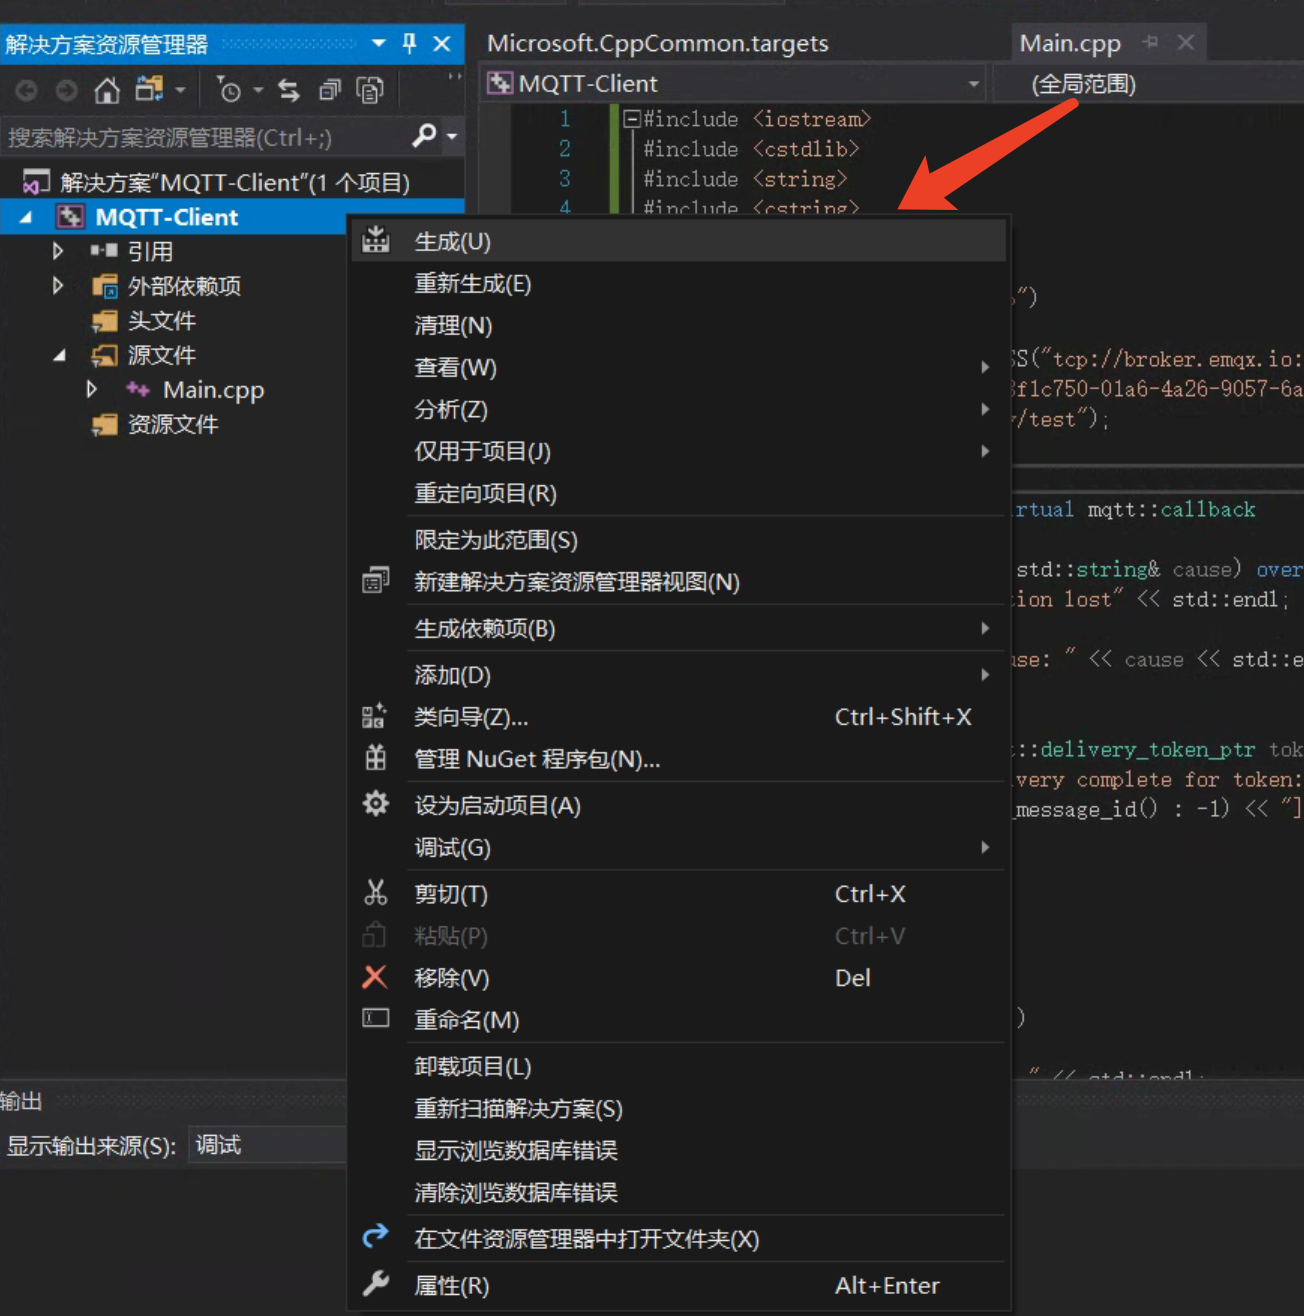This screenshot has height=1316, width=1304.
Task: Open the (全局范围) scope dropdown
Action: coord(1148,84)
